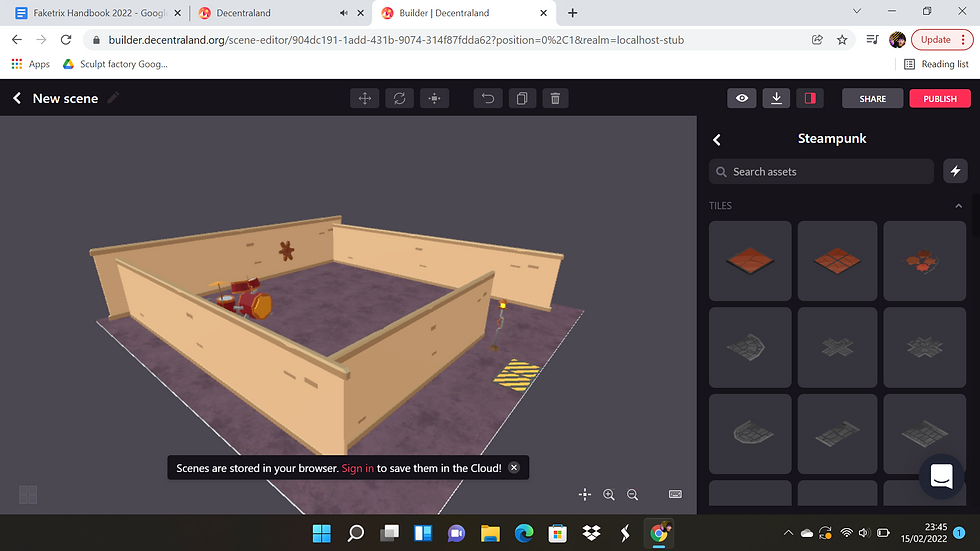Image resolution: width=980 pixels, height=551 pixels.
Task: Click the Sign in link in notification
Action: (358, 468)
